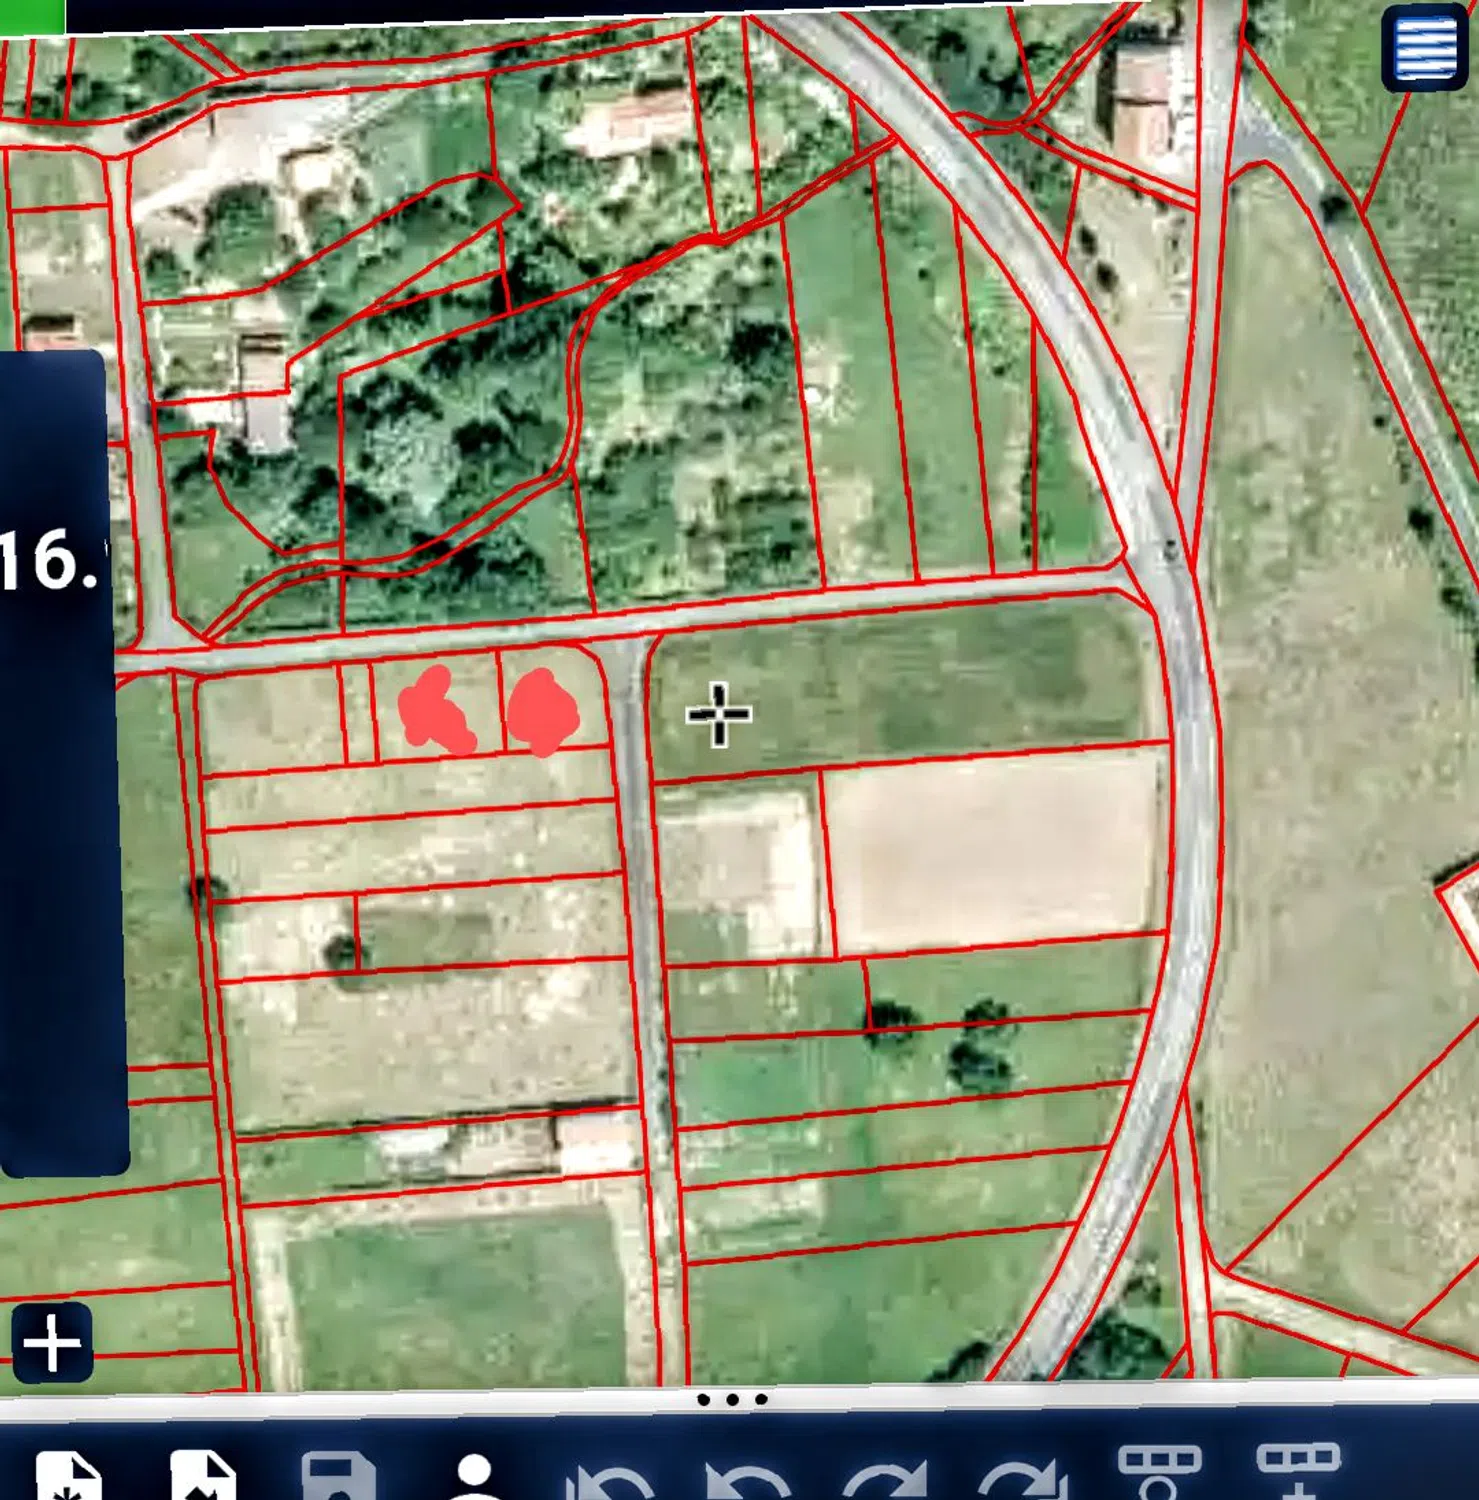Screen dimensions: 1479x1500
Task: Select the section tool with plus below
Action: tap(1297, 1472)
